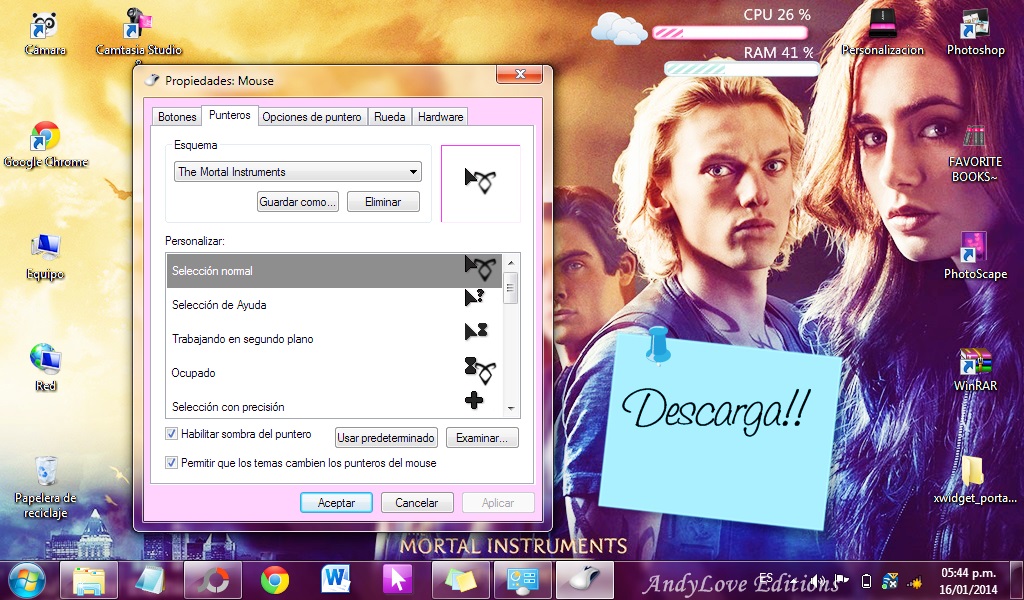The height and width of the screenshot is (600, 1024).
Task: Open the Rueda tab
Action: pos(390,117)
